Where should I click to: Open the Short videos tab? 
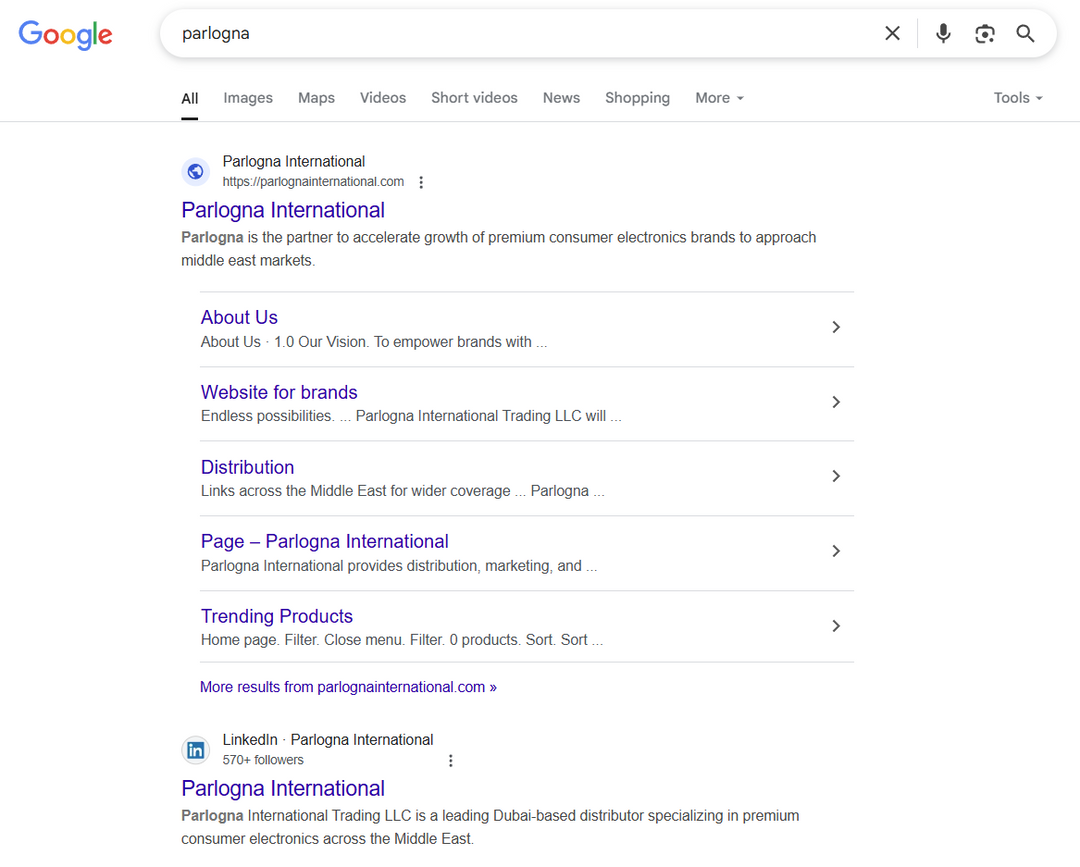click(x=474, y=98)
